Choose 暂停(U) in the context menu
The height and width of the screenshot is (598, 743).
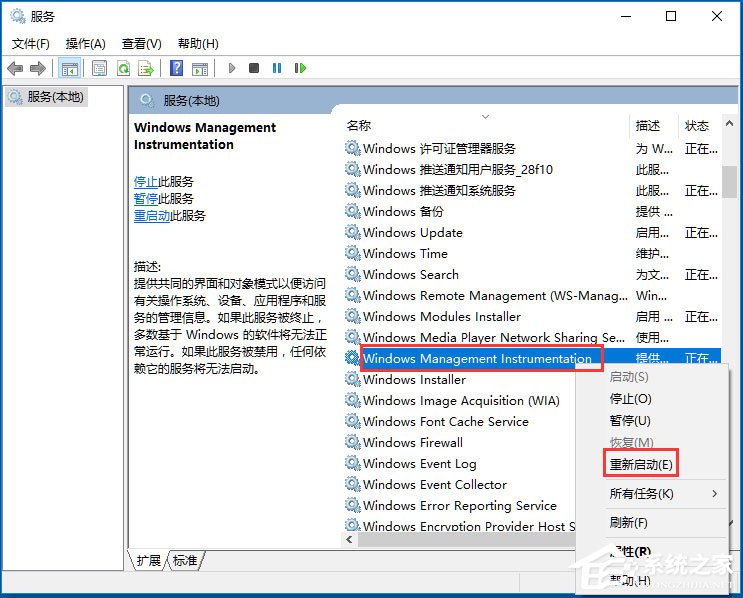coord(630,420)
